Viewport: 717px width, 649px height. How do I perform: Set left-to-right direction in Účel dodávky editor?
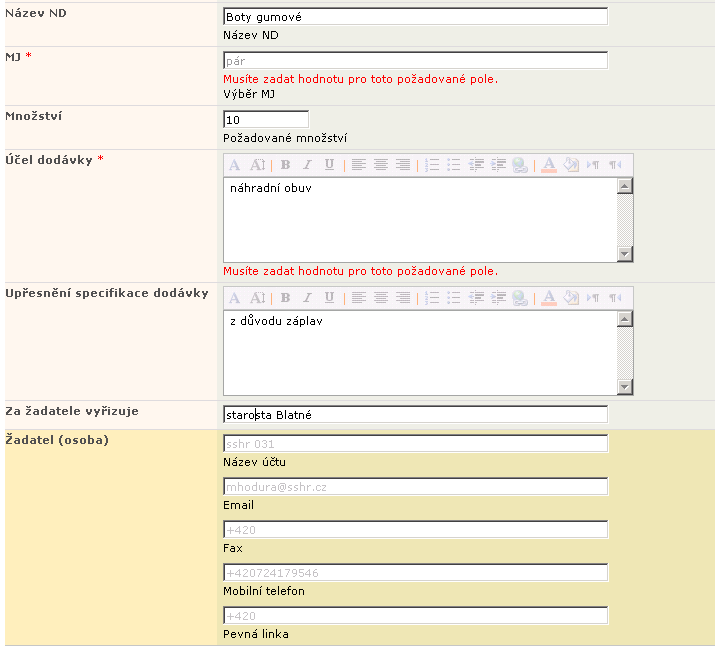(593, 165)
